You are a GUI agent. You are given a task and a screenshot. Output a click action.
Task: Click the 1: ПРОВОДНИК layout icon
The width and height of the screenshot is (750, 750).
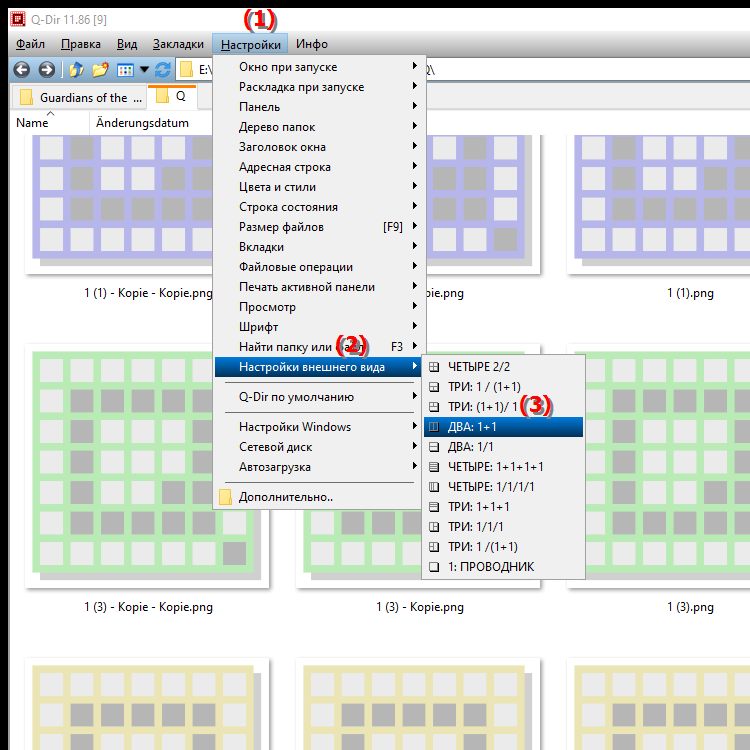point(434,567)
